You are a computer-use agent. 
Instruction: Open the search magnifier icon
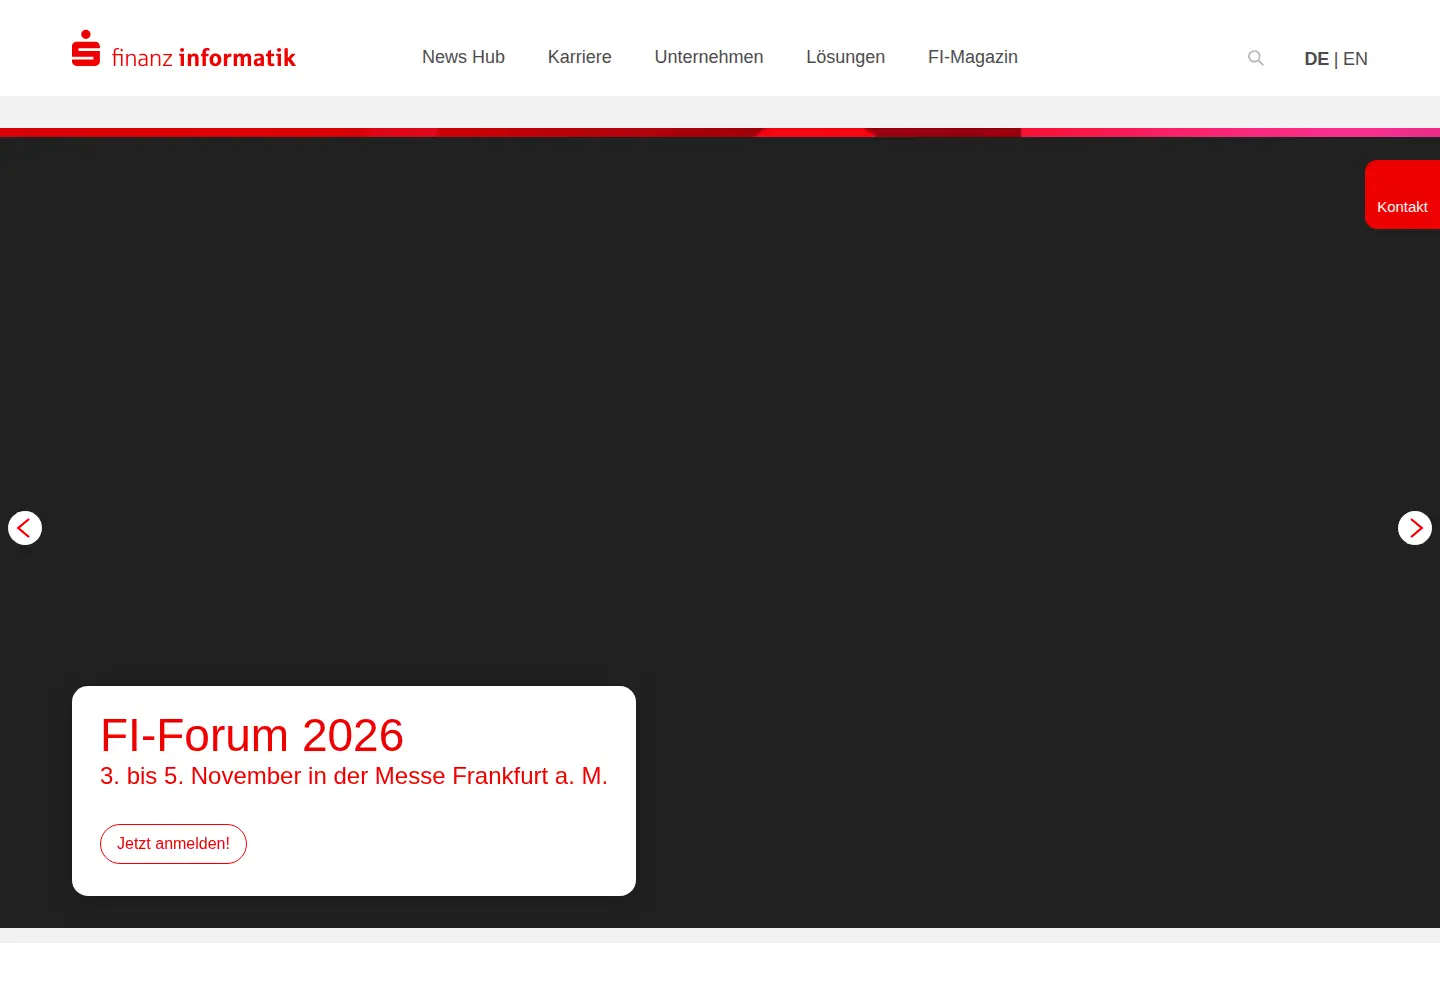[1256, 59]
